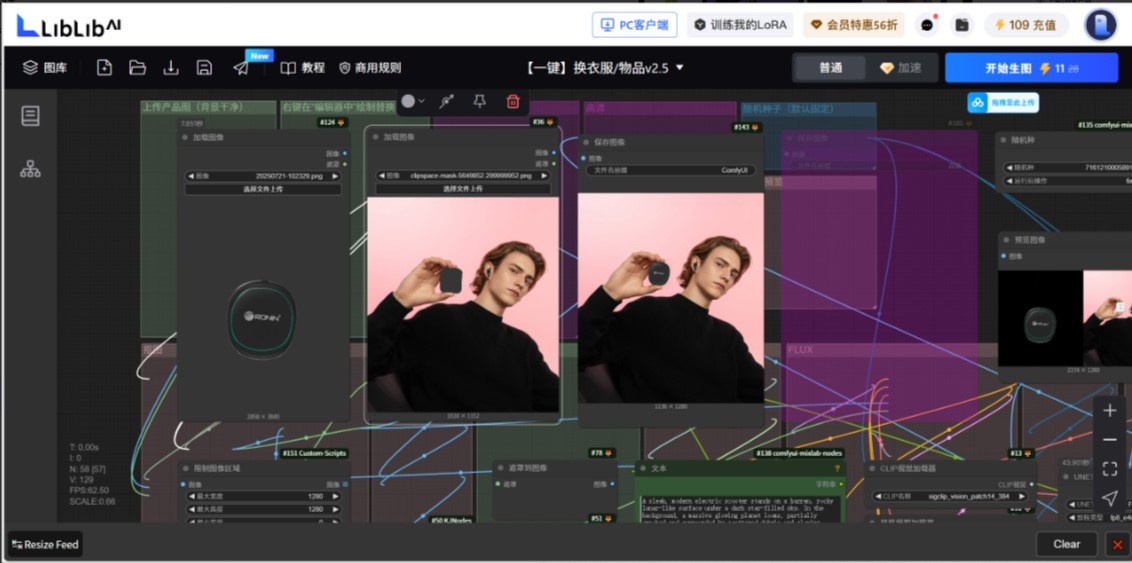The image size is (1132, 563).
Task: Open 训练我的LoRA
Action: coord(740,25)
